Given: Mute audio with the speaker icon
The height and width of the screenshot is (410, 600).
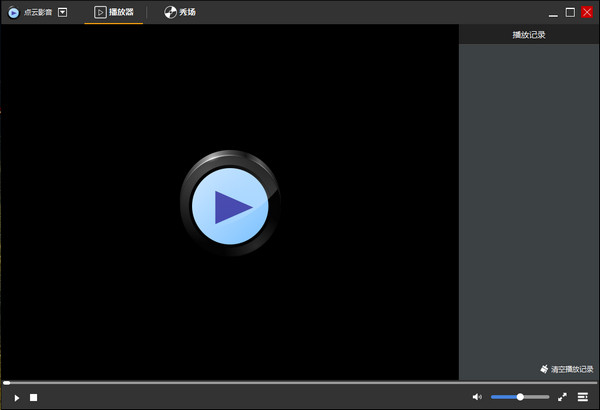Looking at the screenshot, I should click(x=477, y=397).
